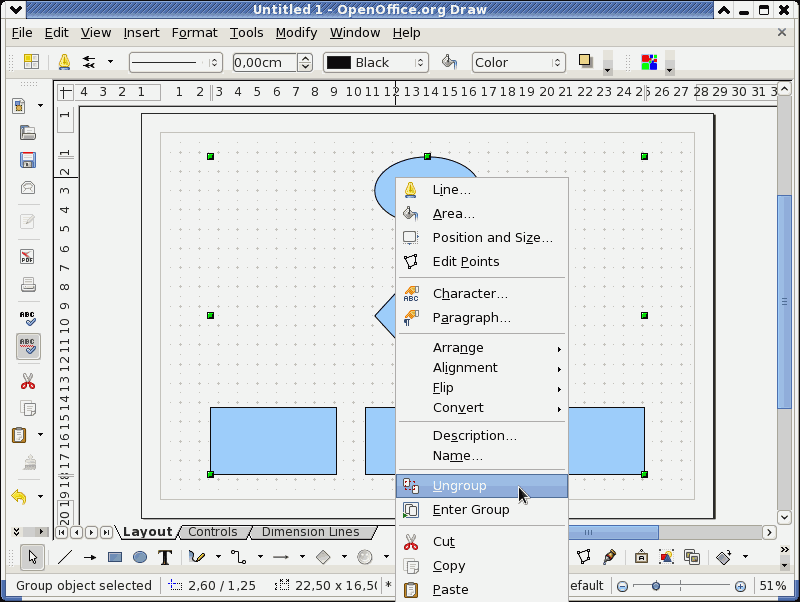Screen dimensions: 800x602
Task: Click the Save floppy disk icon
Action: click(x=28, y=160)
